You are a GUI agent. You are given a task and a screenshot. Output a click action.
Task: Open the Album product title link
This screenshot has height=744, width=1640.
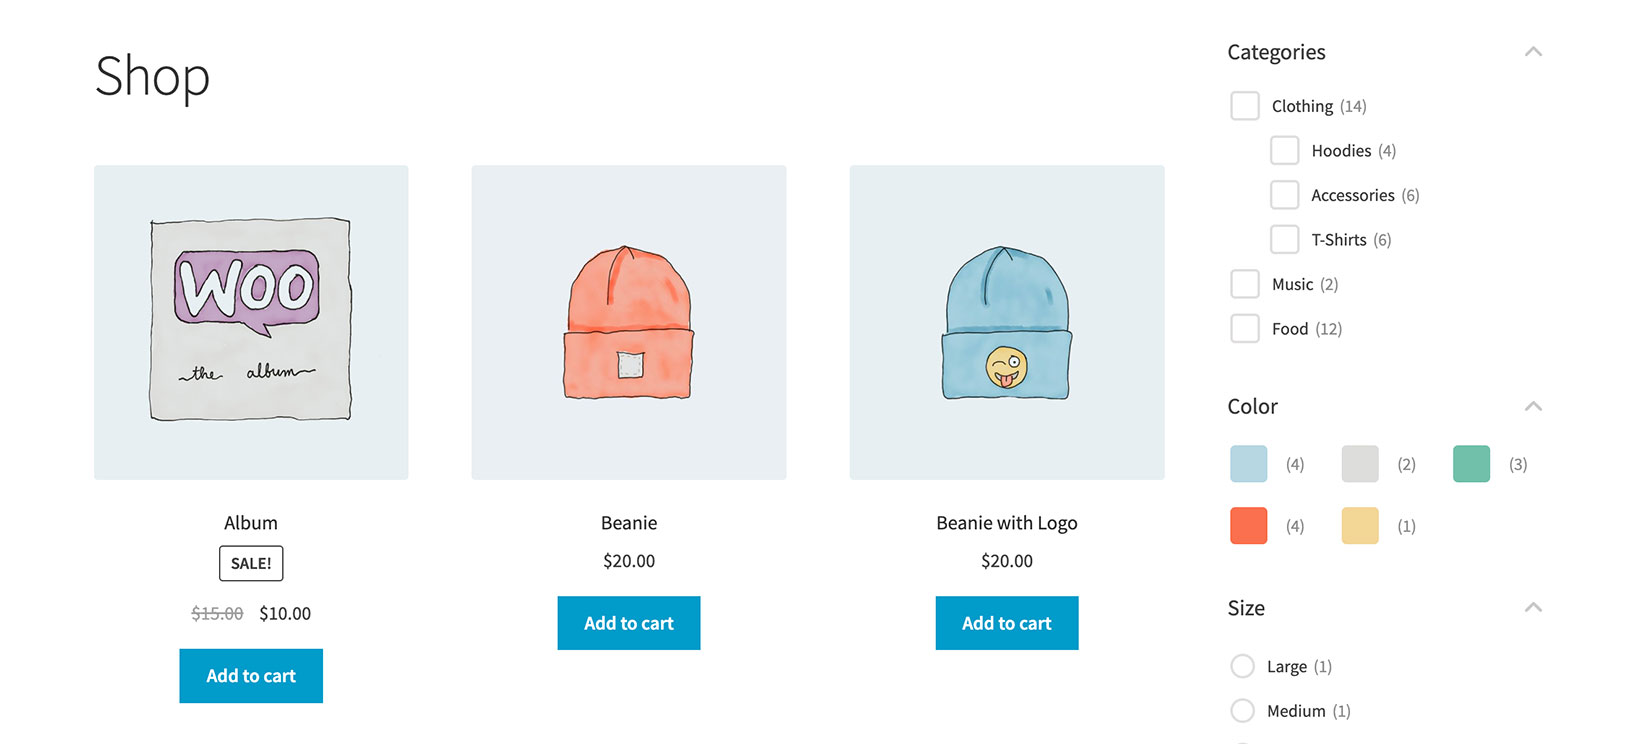(251, 523)
